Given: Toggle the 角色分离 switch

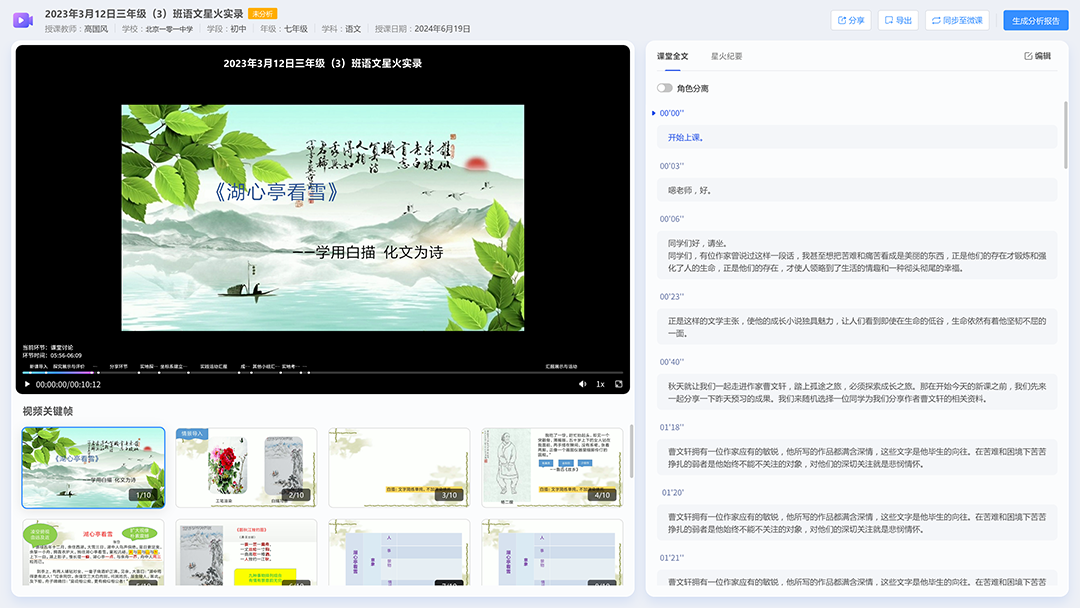Looking at the screenshot, I should [x=664, y=88].
